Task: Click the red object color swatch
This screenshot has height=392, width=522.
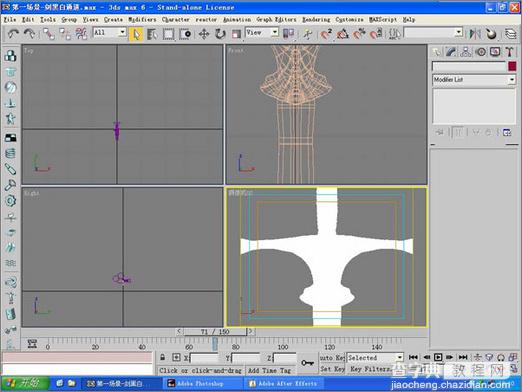Action: click(512, 66)
